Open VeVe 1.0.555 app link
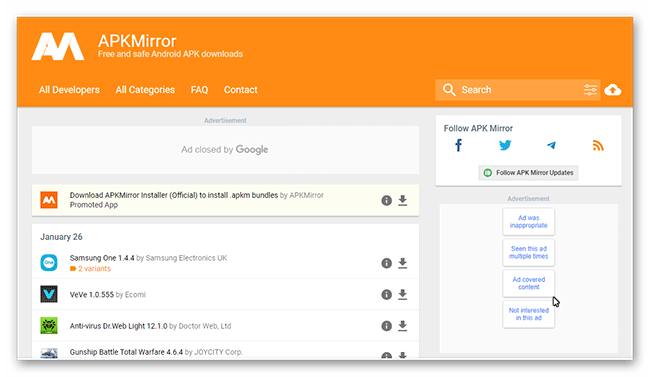The image size is (650, 377). 92,294
